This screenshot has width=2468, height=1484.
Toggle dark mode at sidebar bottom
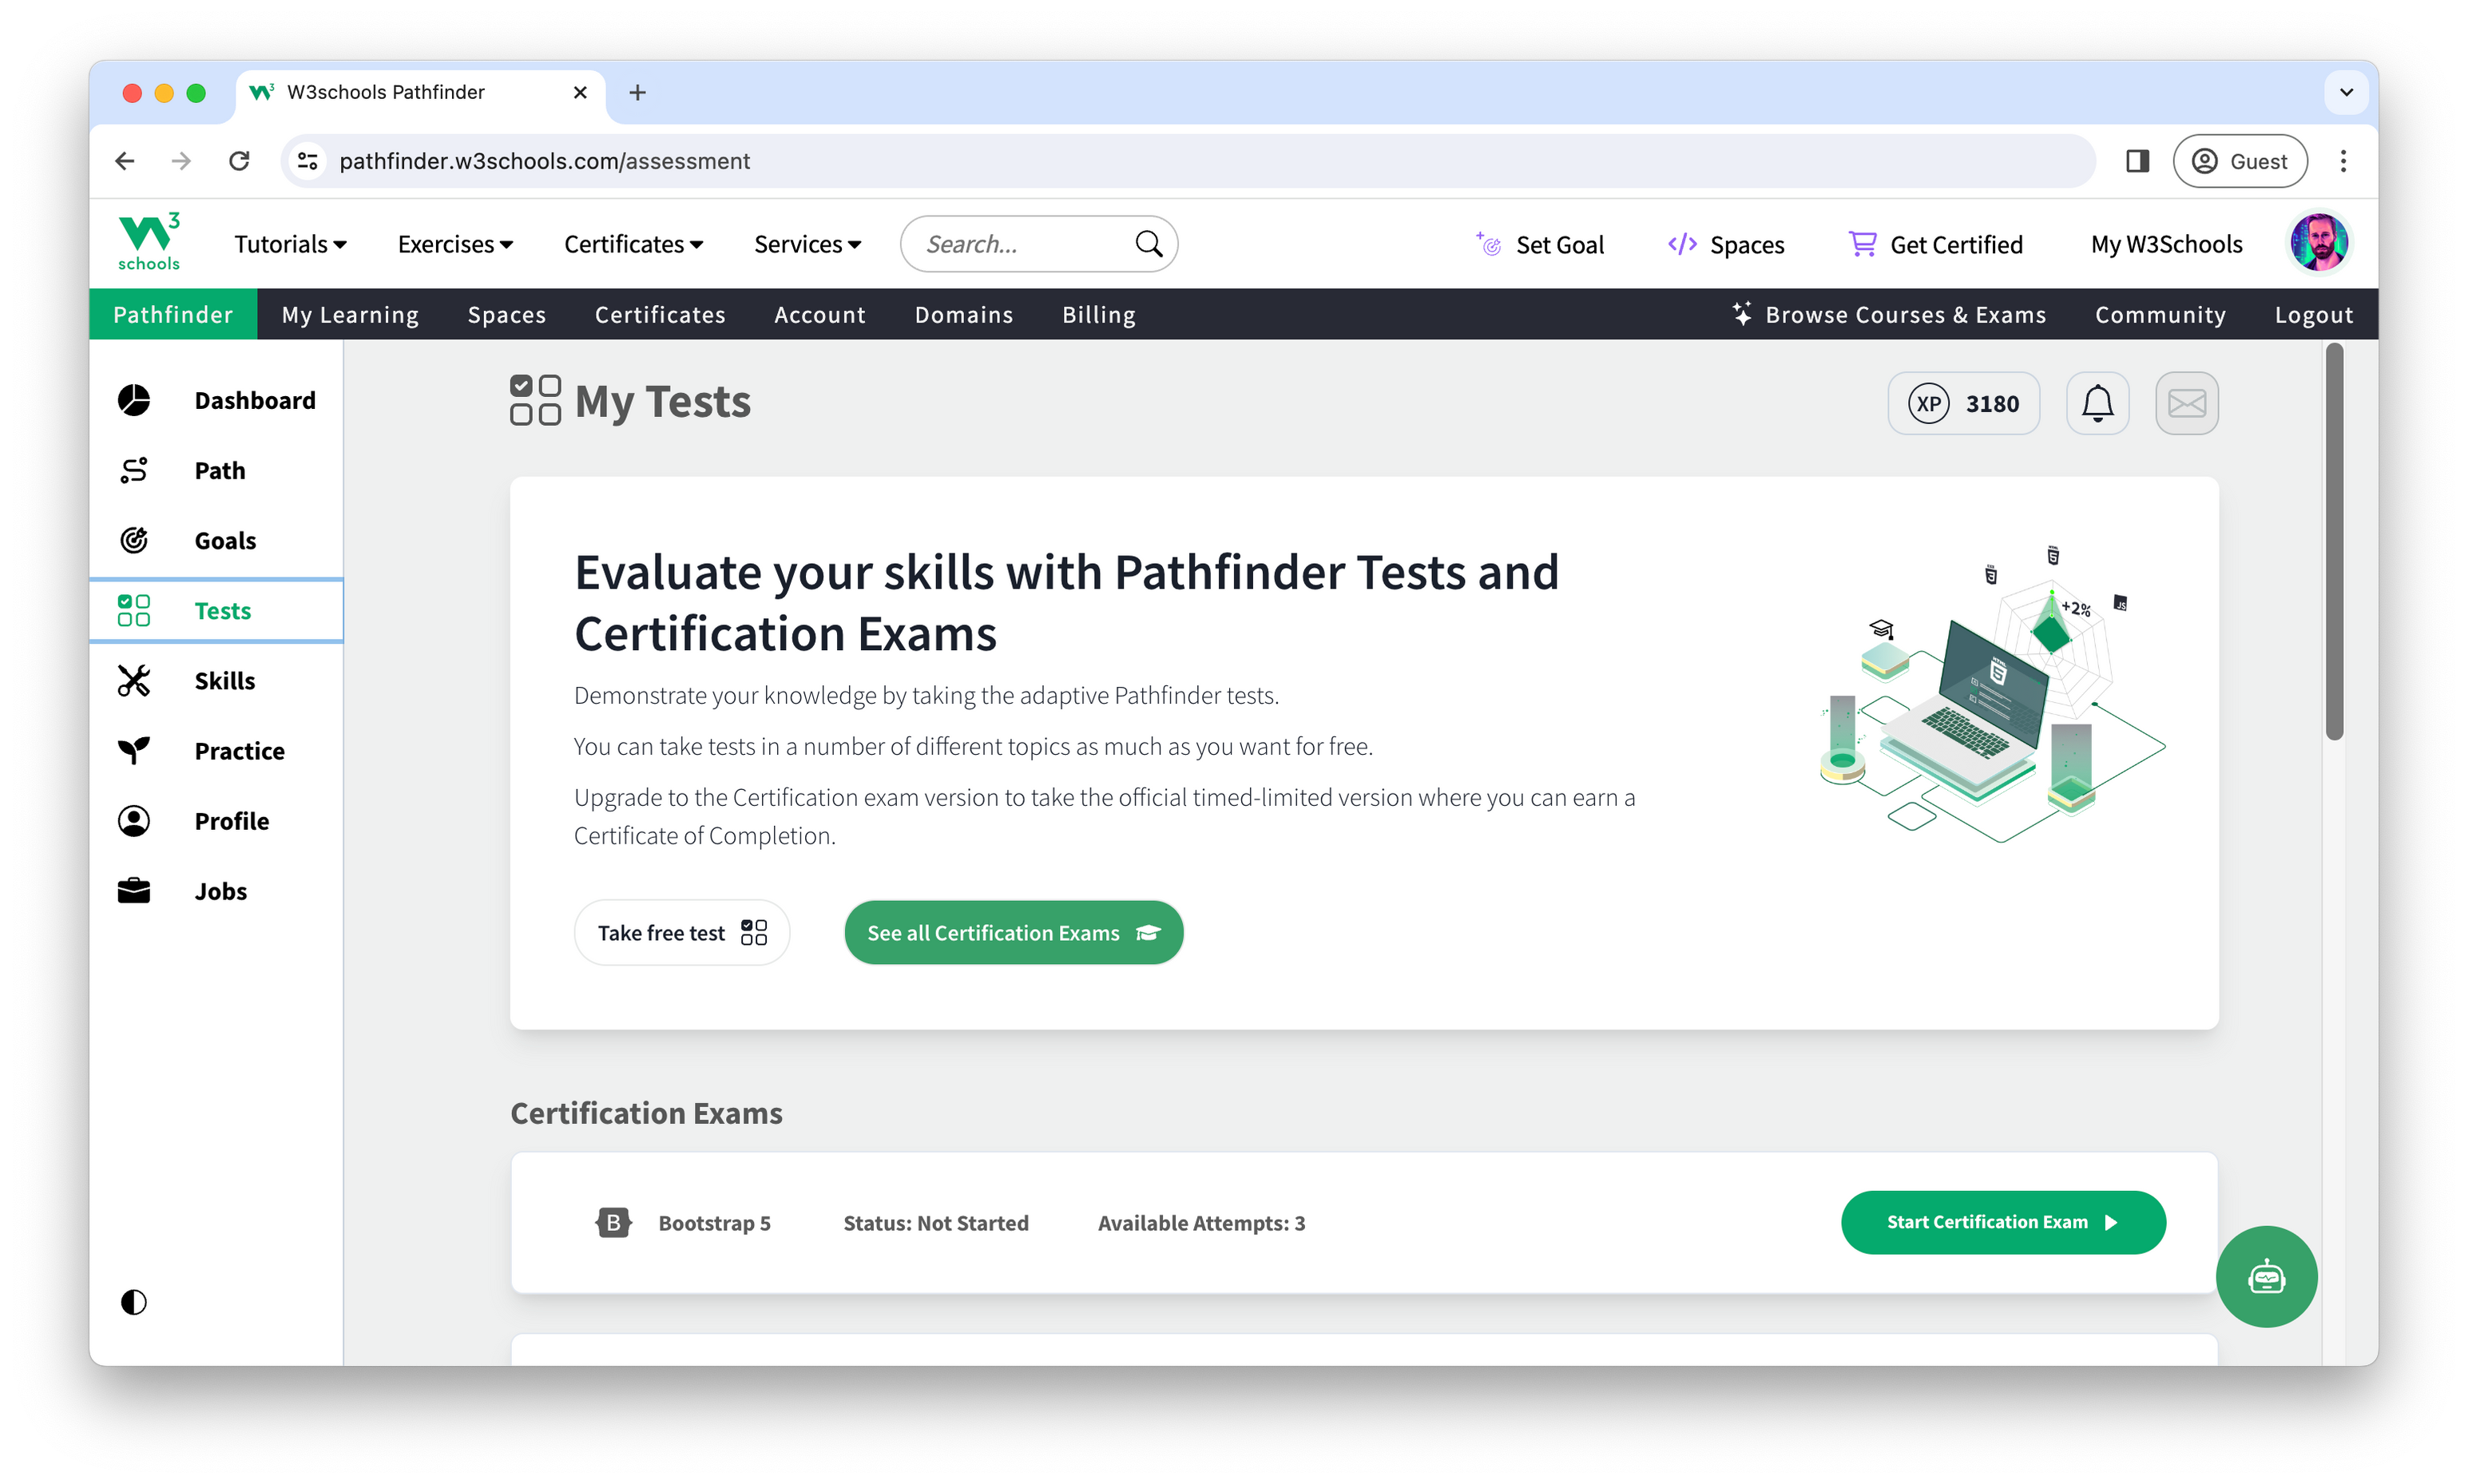[133, 1302]
